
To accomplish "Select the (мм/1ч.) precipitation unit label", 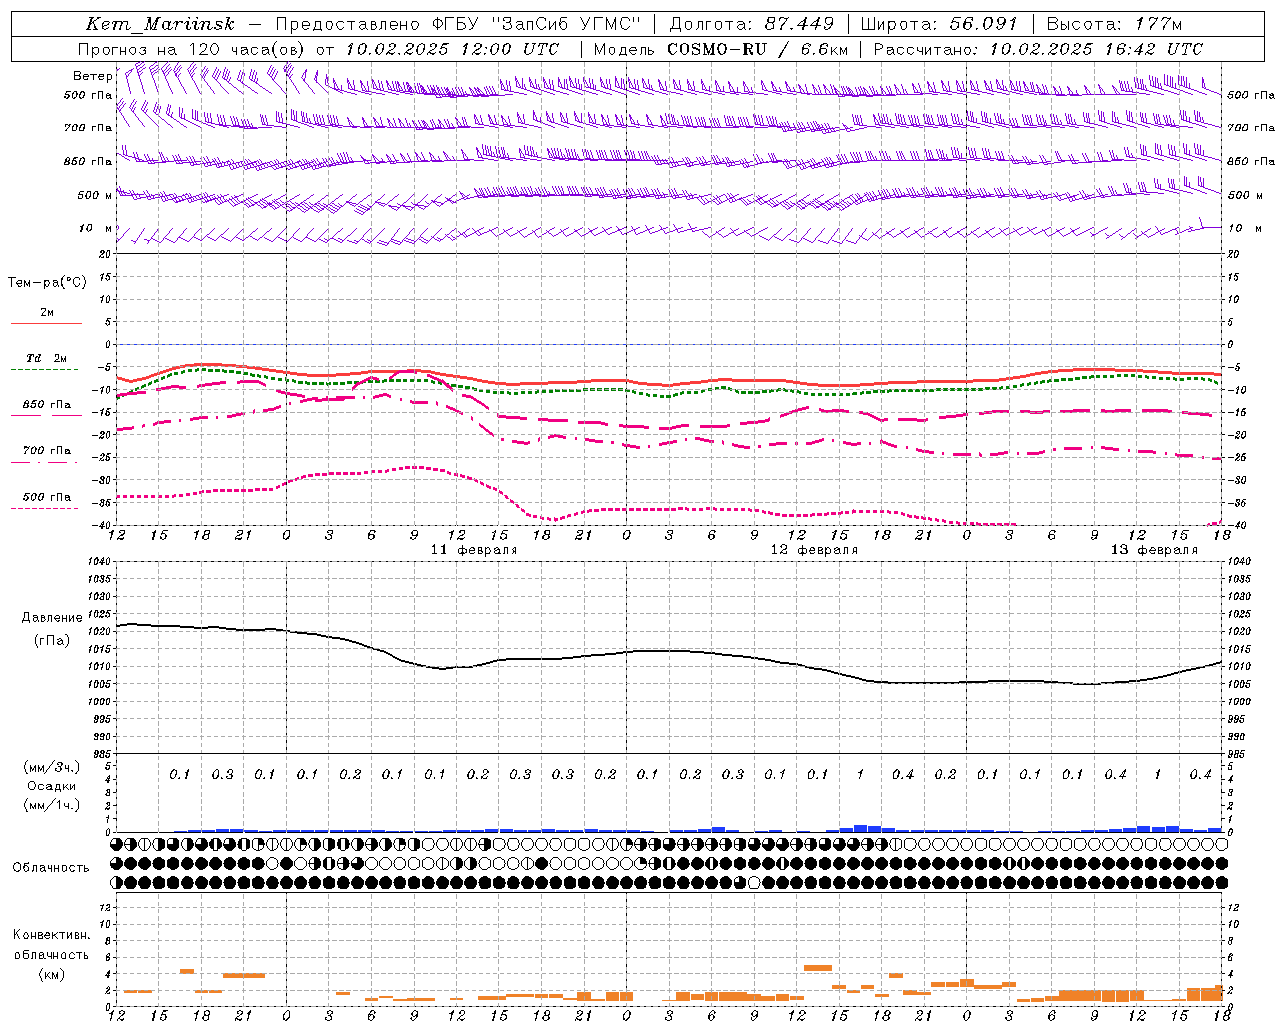I will click(52, 806).
